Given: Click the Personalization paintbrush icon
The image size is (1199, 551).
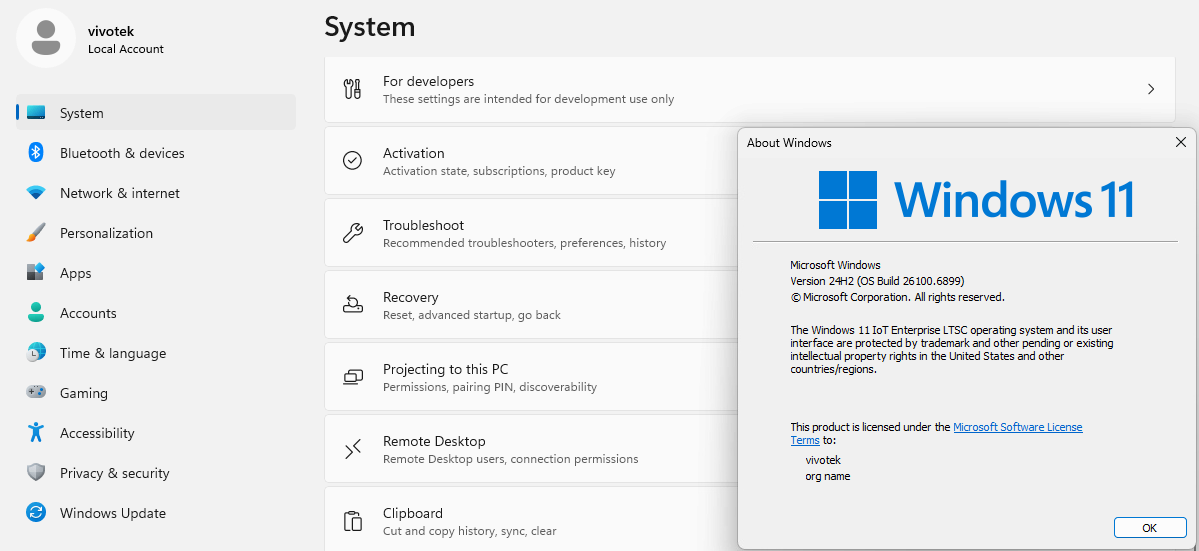Looking at the screenshot, I should coord(36,233).
